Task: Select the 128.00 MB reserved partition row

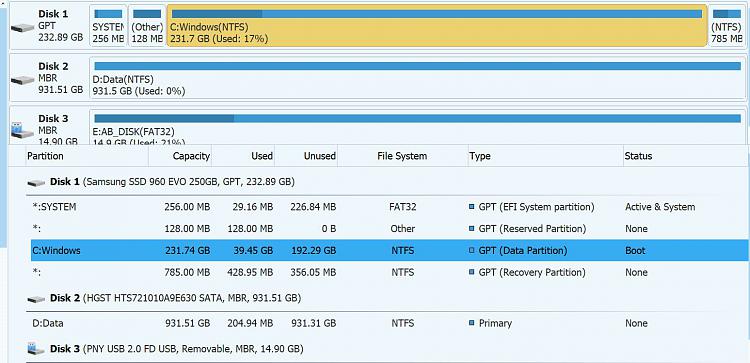Action: (389, 229)
